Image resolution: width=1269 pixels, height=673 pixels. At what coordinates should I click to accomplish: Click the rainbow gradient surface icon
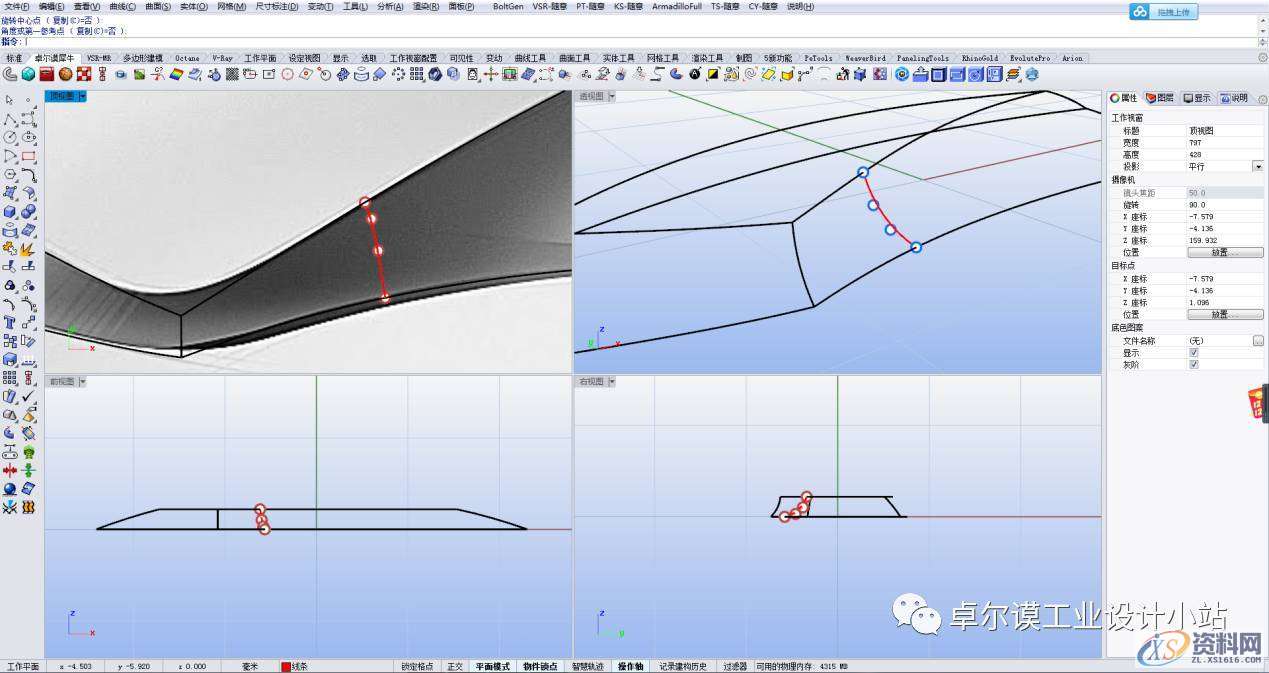click(176, 74)
